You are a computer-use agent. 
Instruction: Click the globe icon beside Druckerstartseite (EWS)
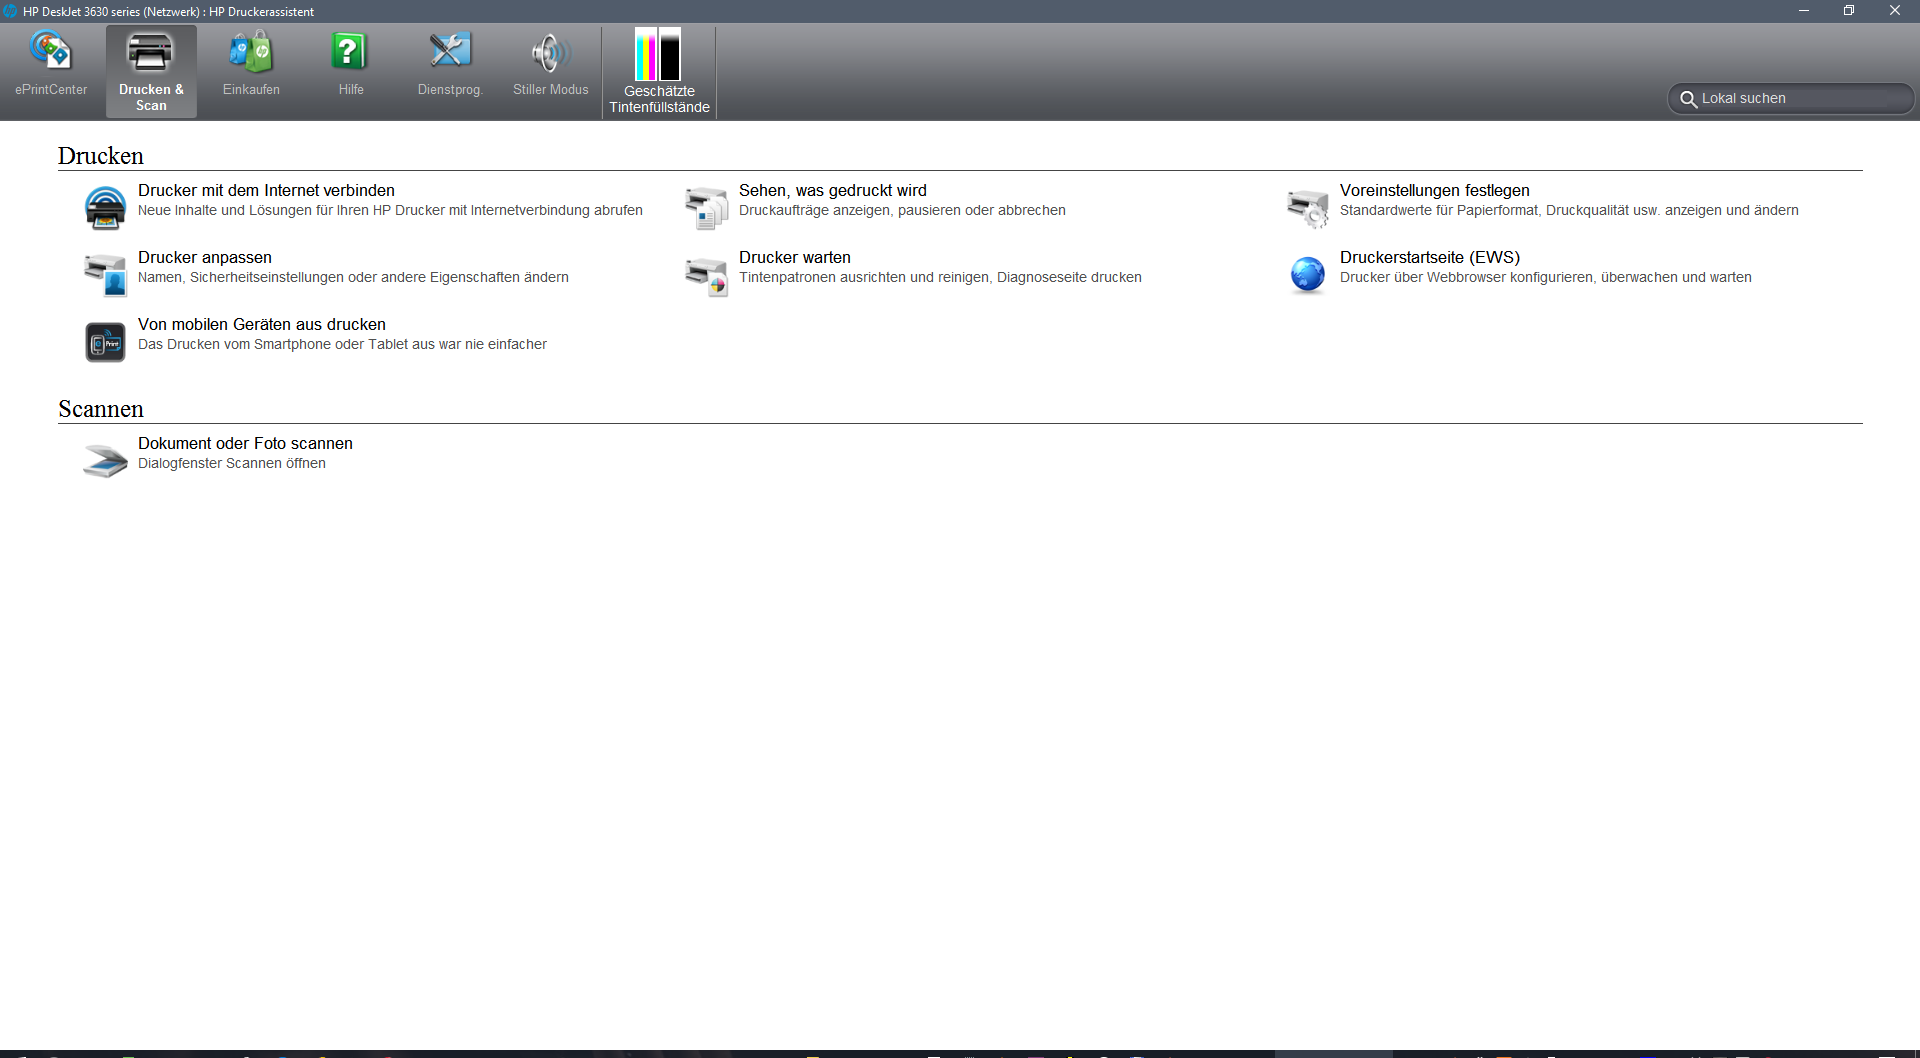pyautogui.click(x=1307, y=274)
